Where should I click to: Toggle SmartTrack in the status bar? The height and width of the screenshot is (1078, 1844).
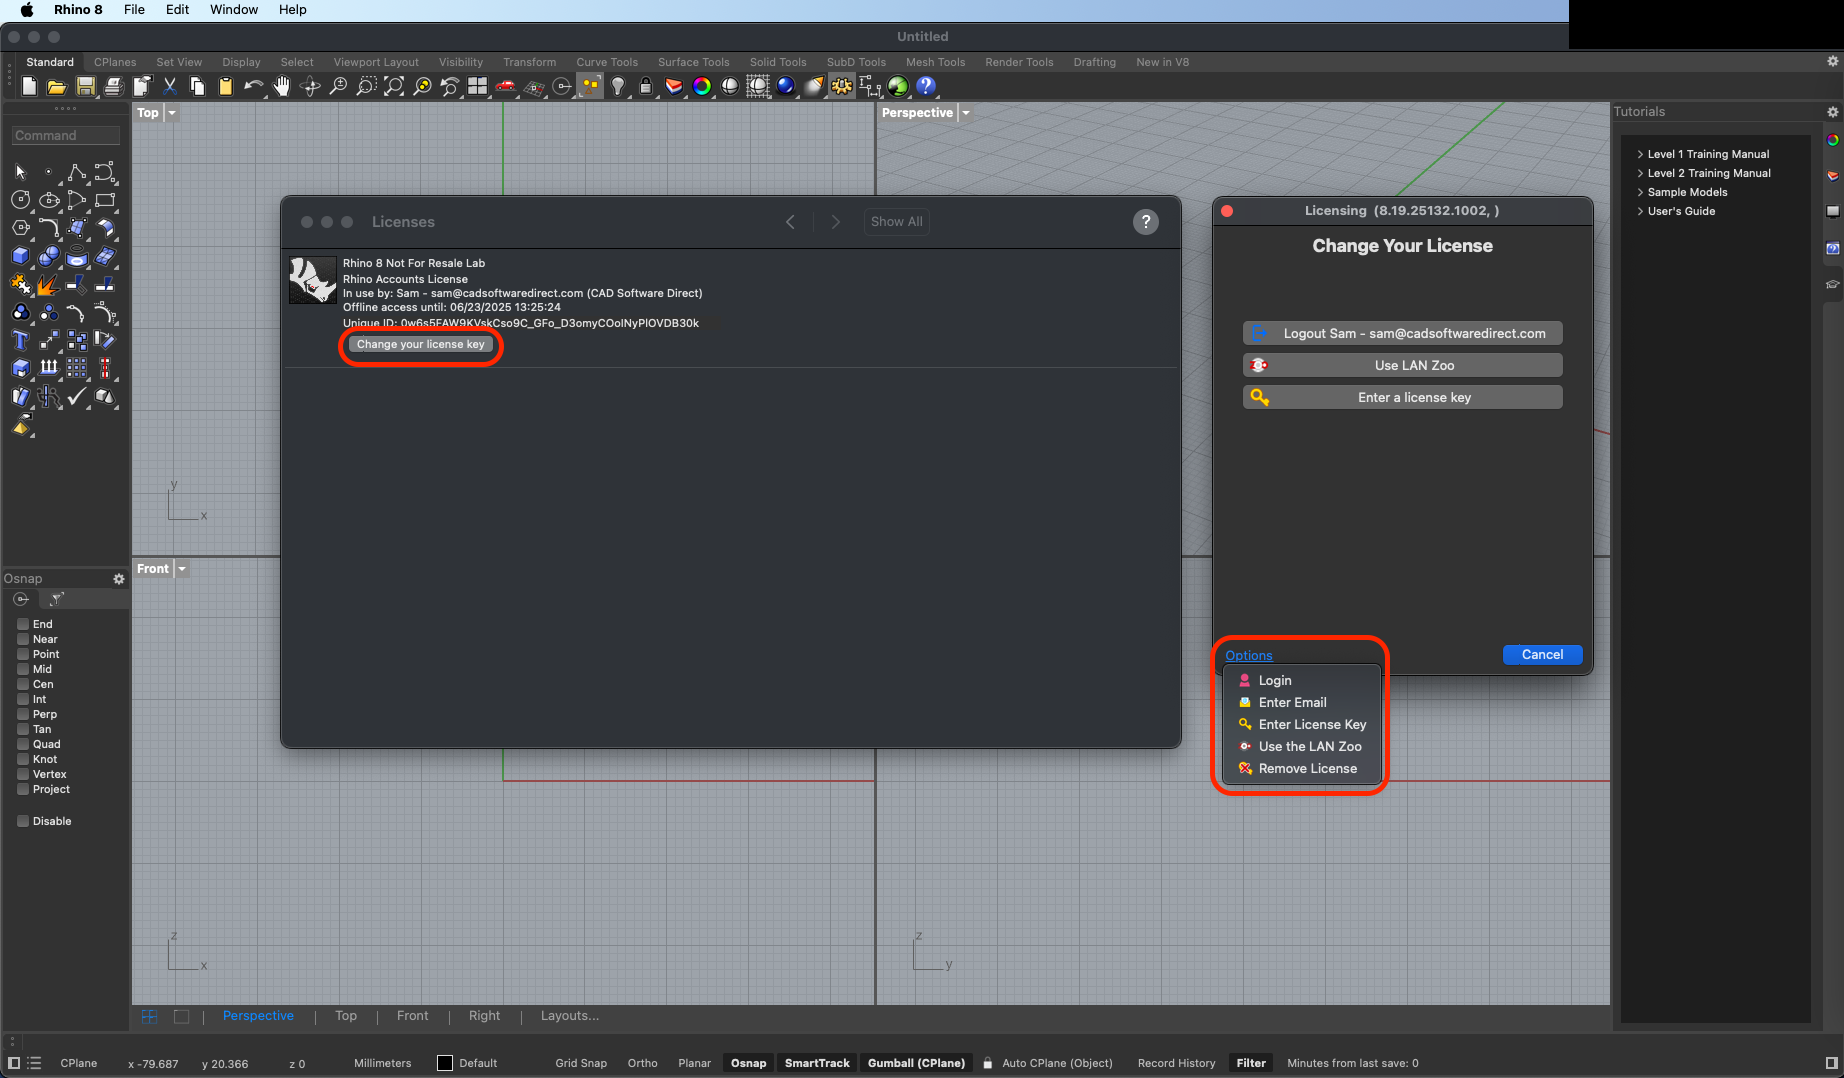pyautogui.click(x=817, y=1063)
